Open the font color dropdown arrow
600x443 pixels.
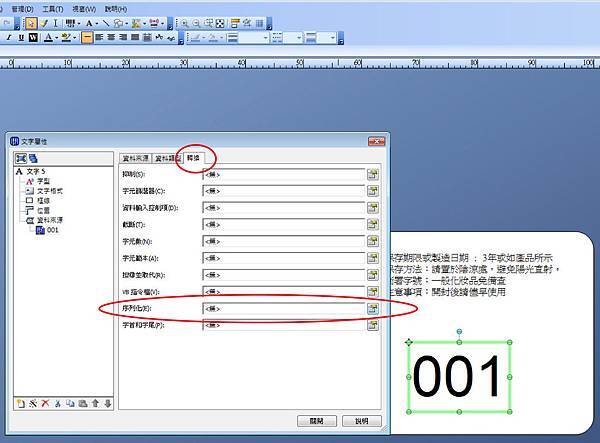click(x=57, y=37)
